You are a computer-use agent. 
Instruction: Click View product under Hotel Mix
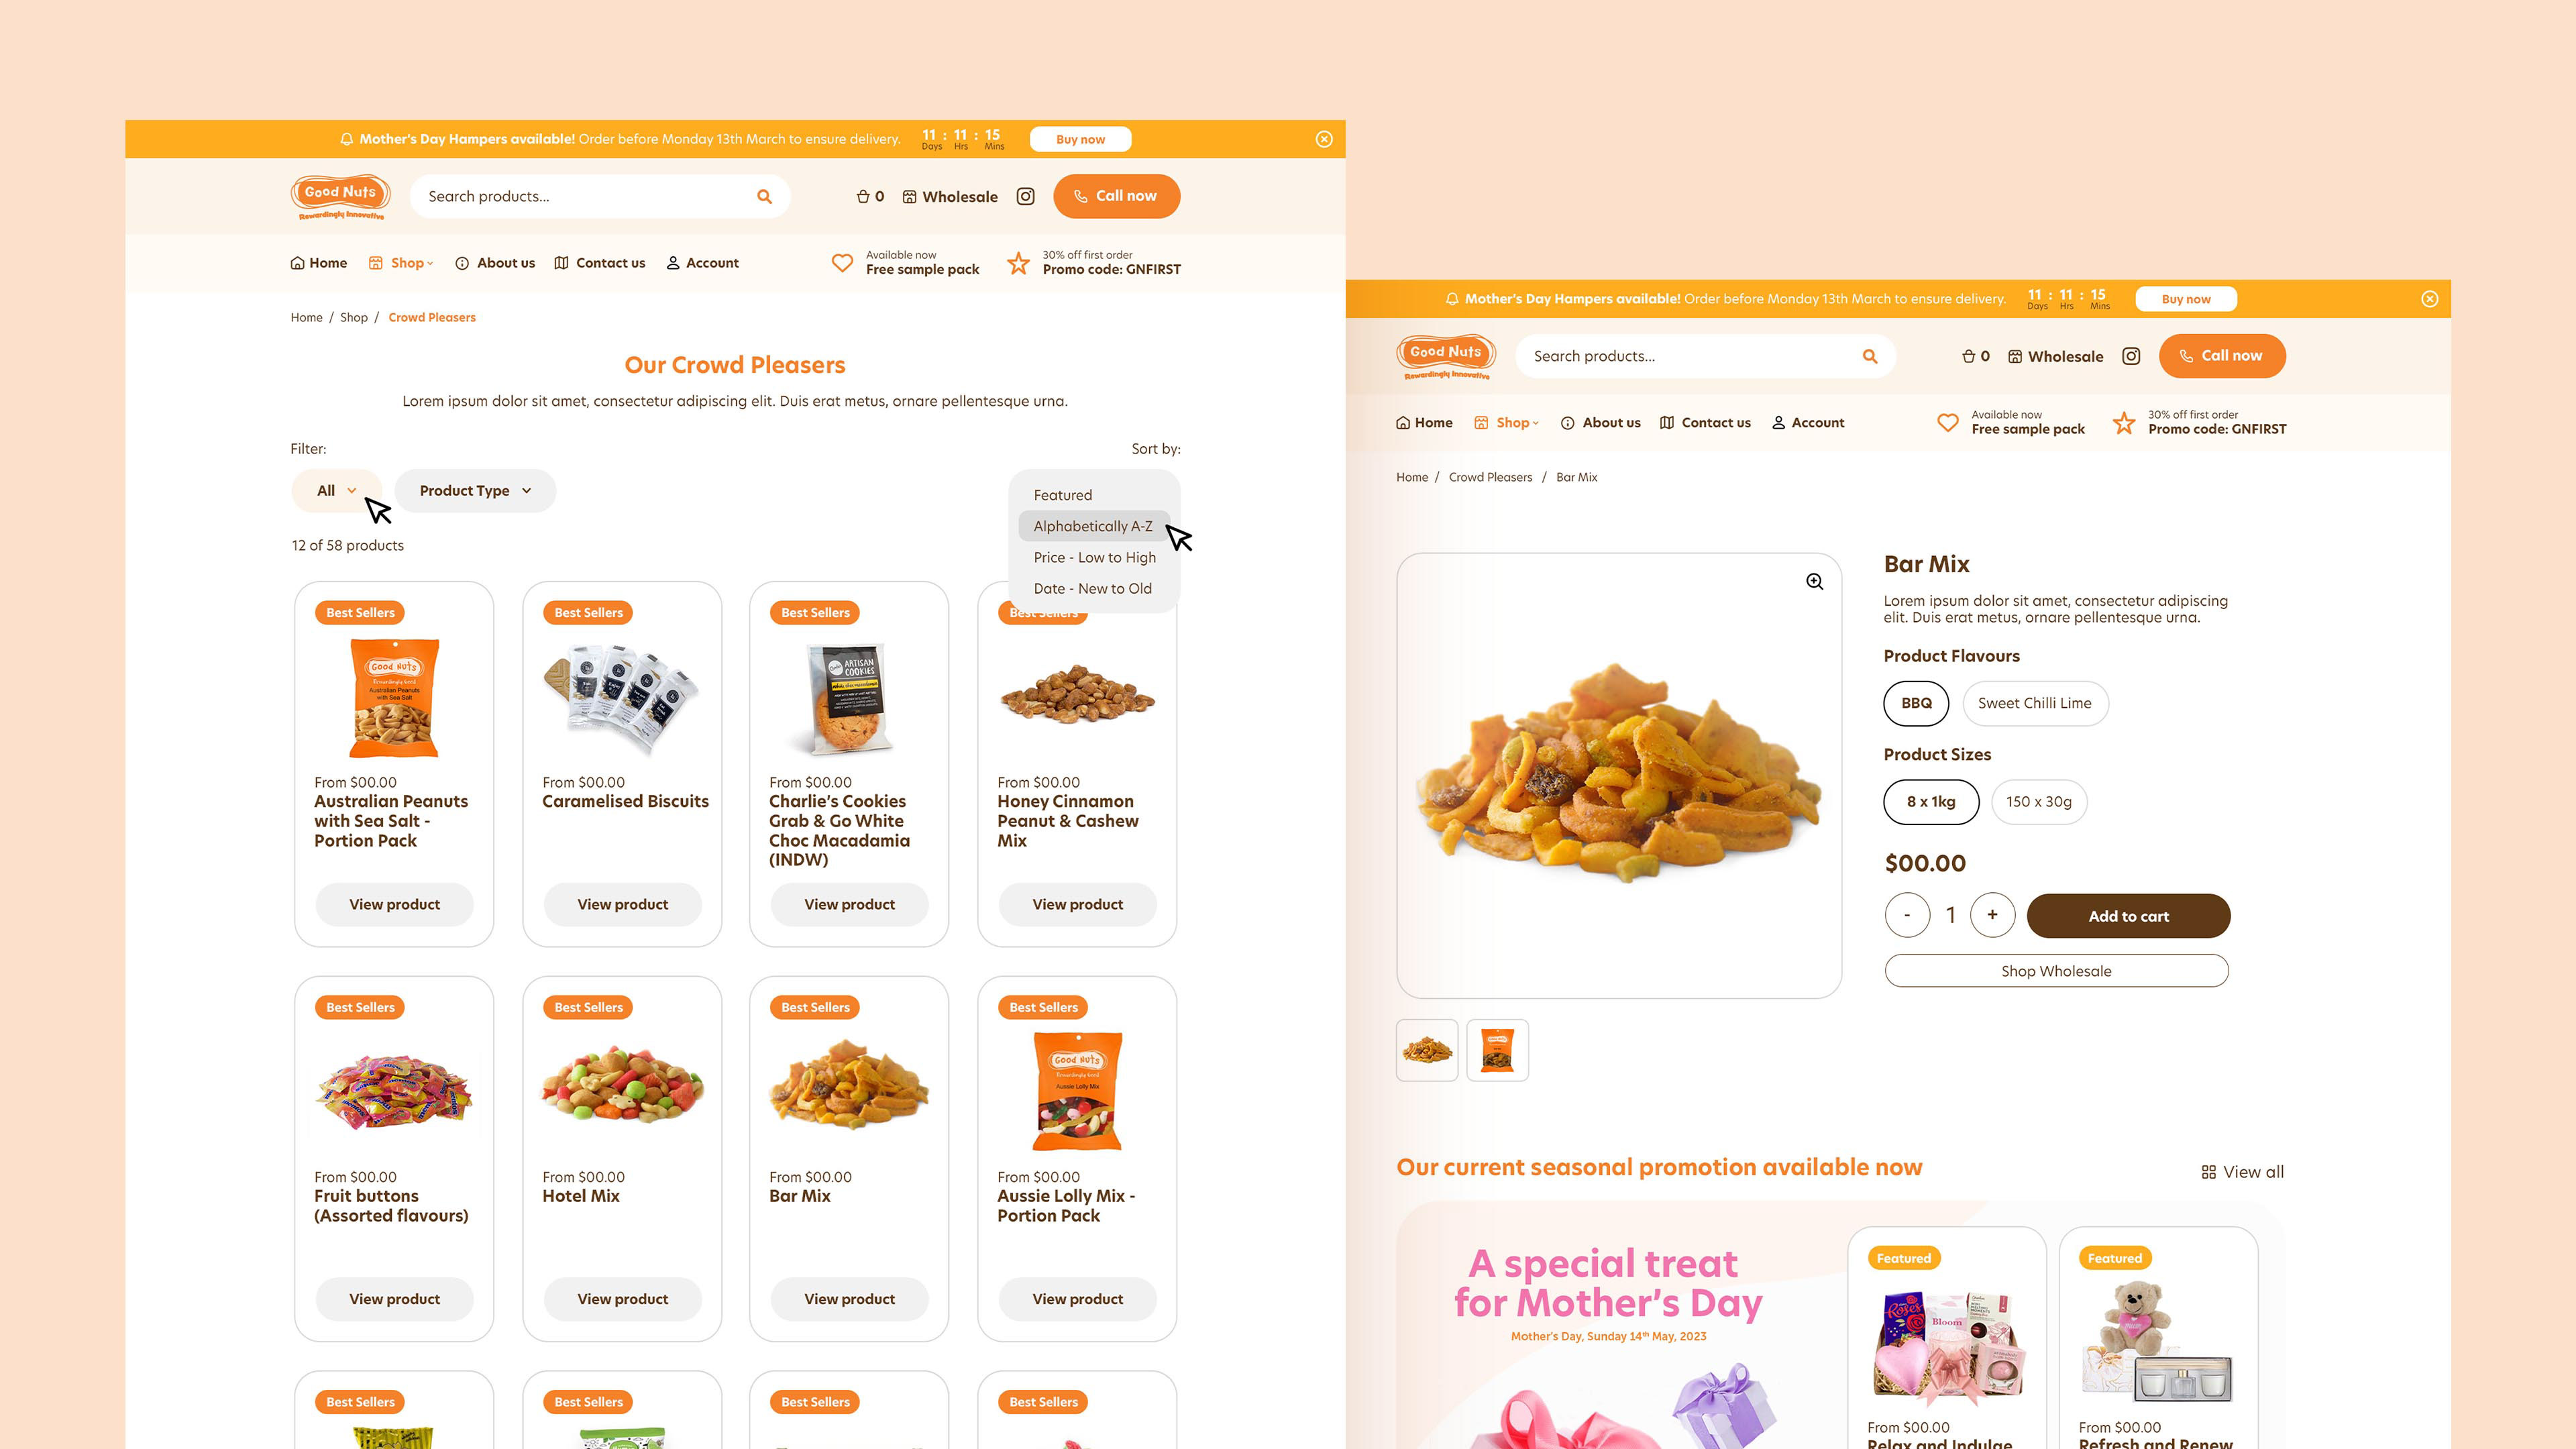622,1299
